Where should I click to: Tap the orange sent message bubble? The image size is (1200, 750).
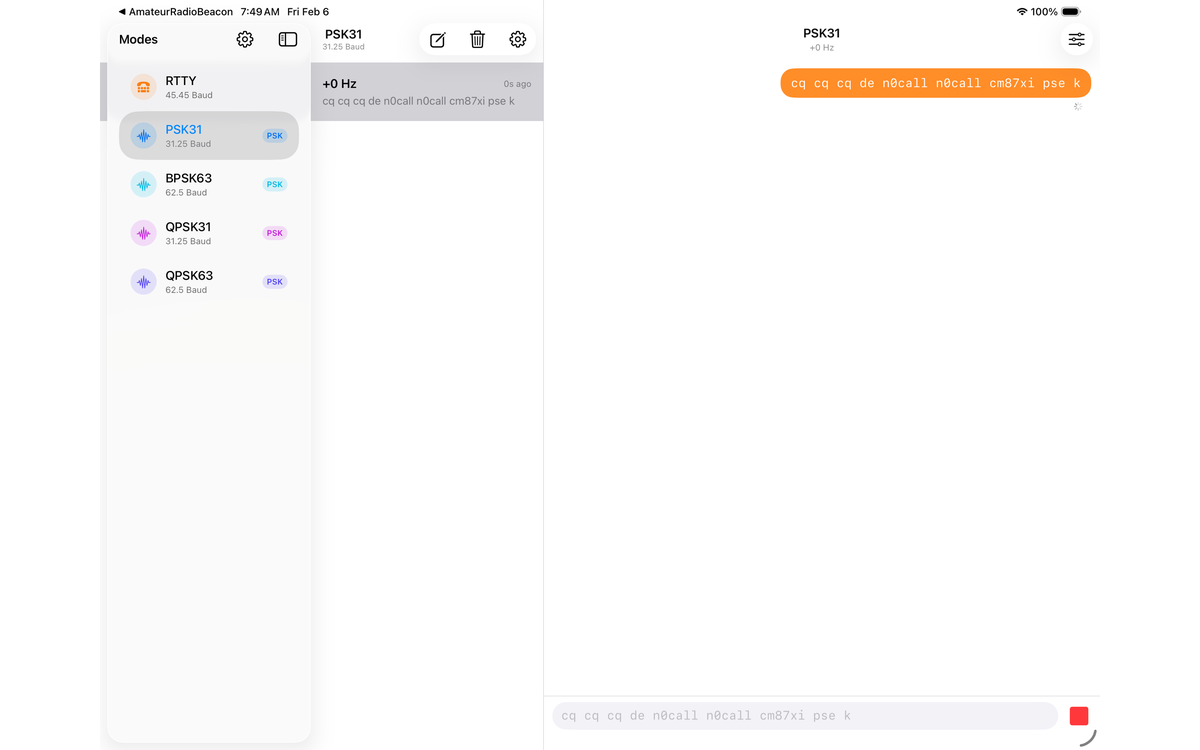935,83
